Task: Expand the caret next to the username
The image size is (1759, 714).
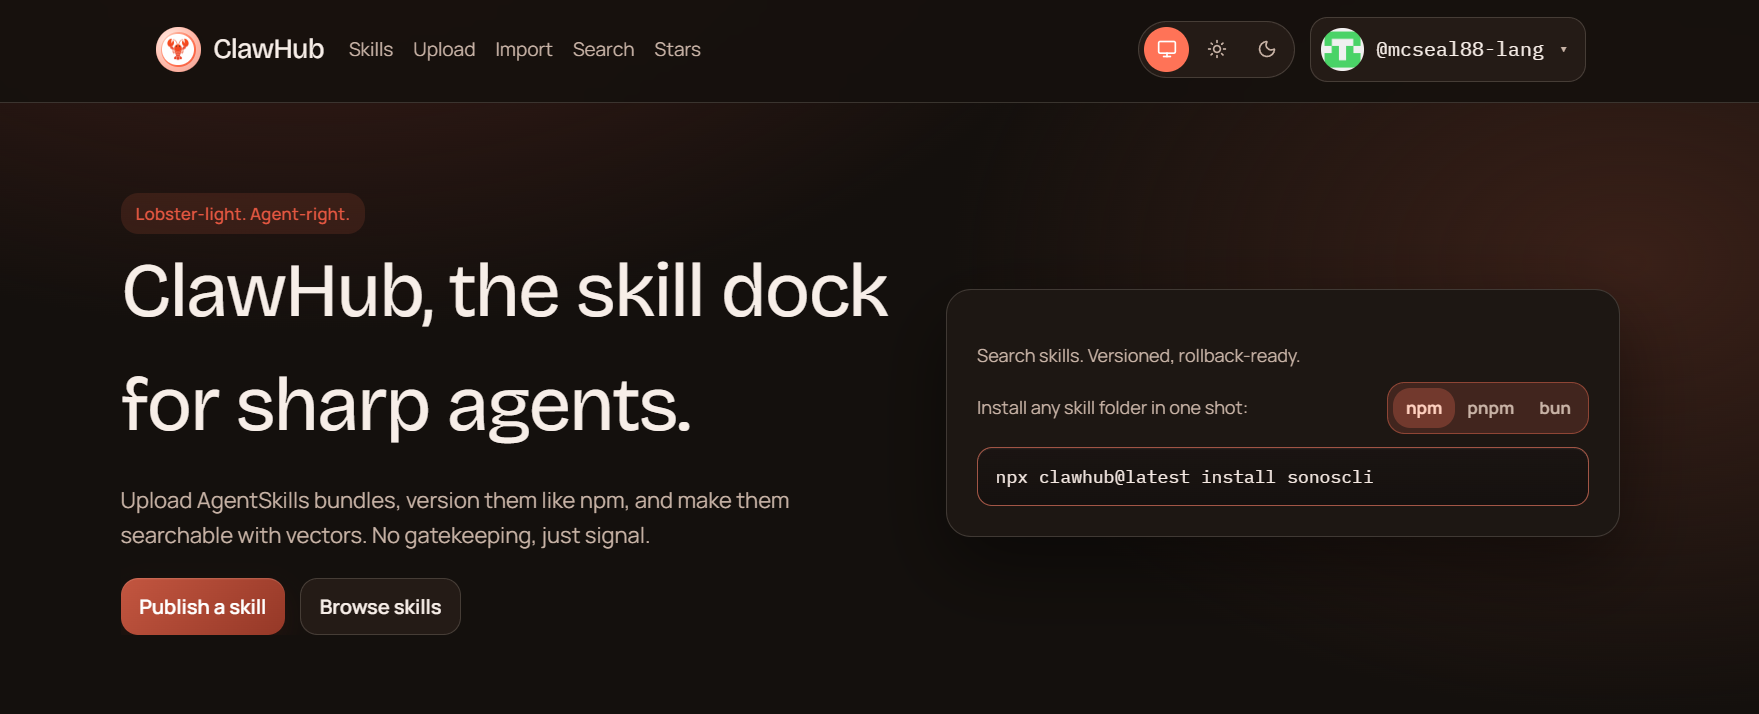Action: pos(1564,49)
